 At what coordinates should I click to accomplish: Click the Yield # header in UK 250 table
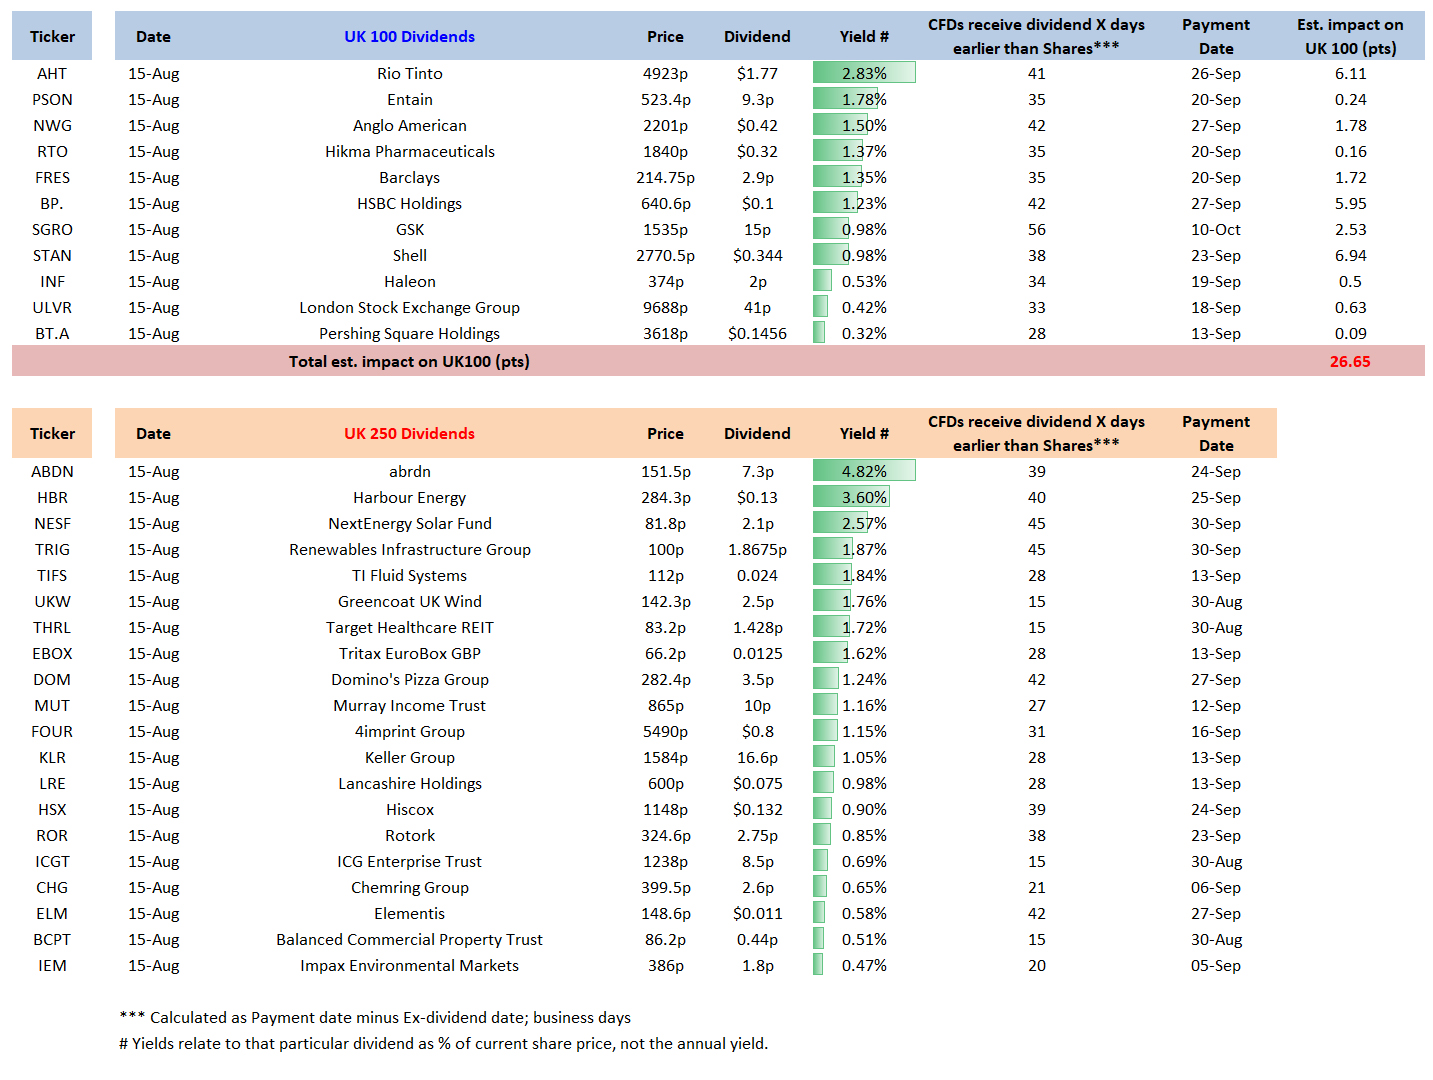864,434
